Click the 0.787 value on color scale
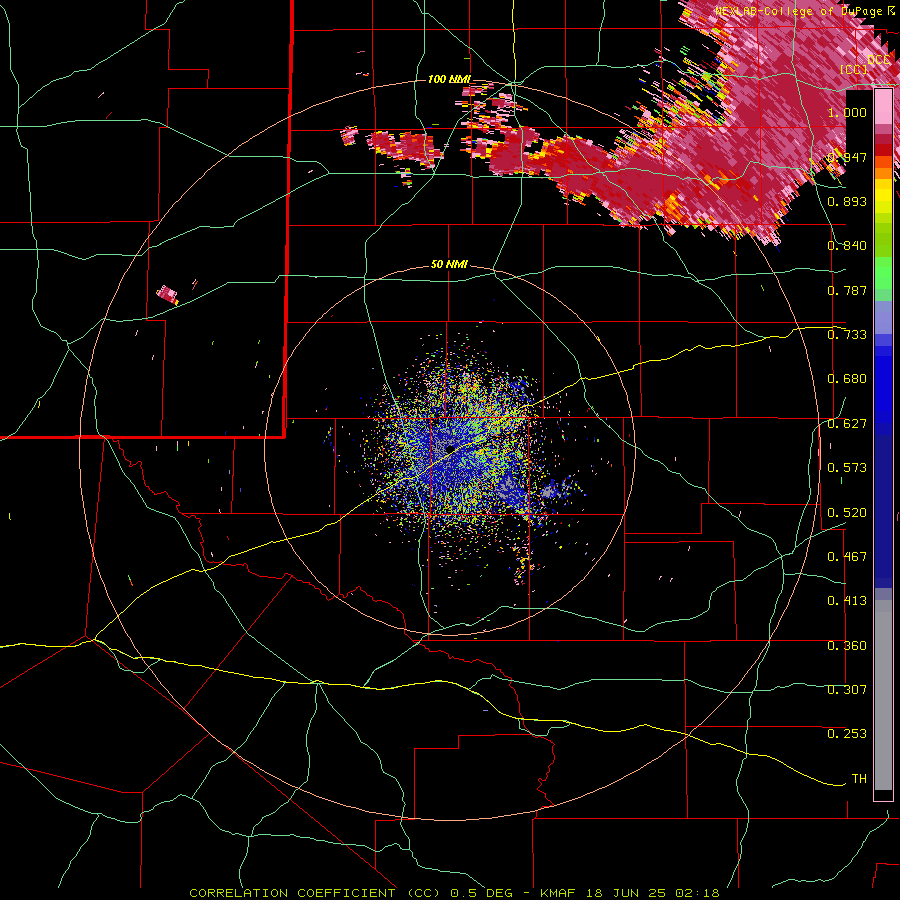 pyautogui.click(x=847, y=290)
